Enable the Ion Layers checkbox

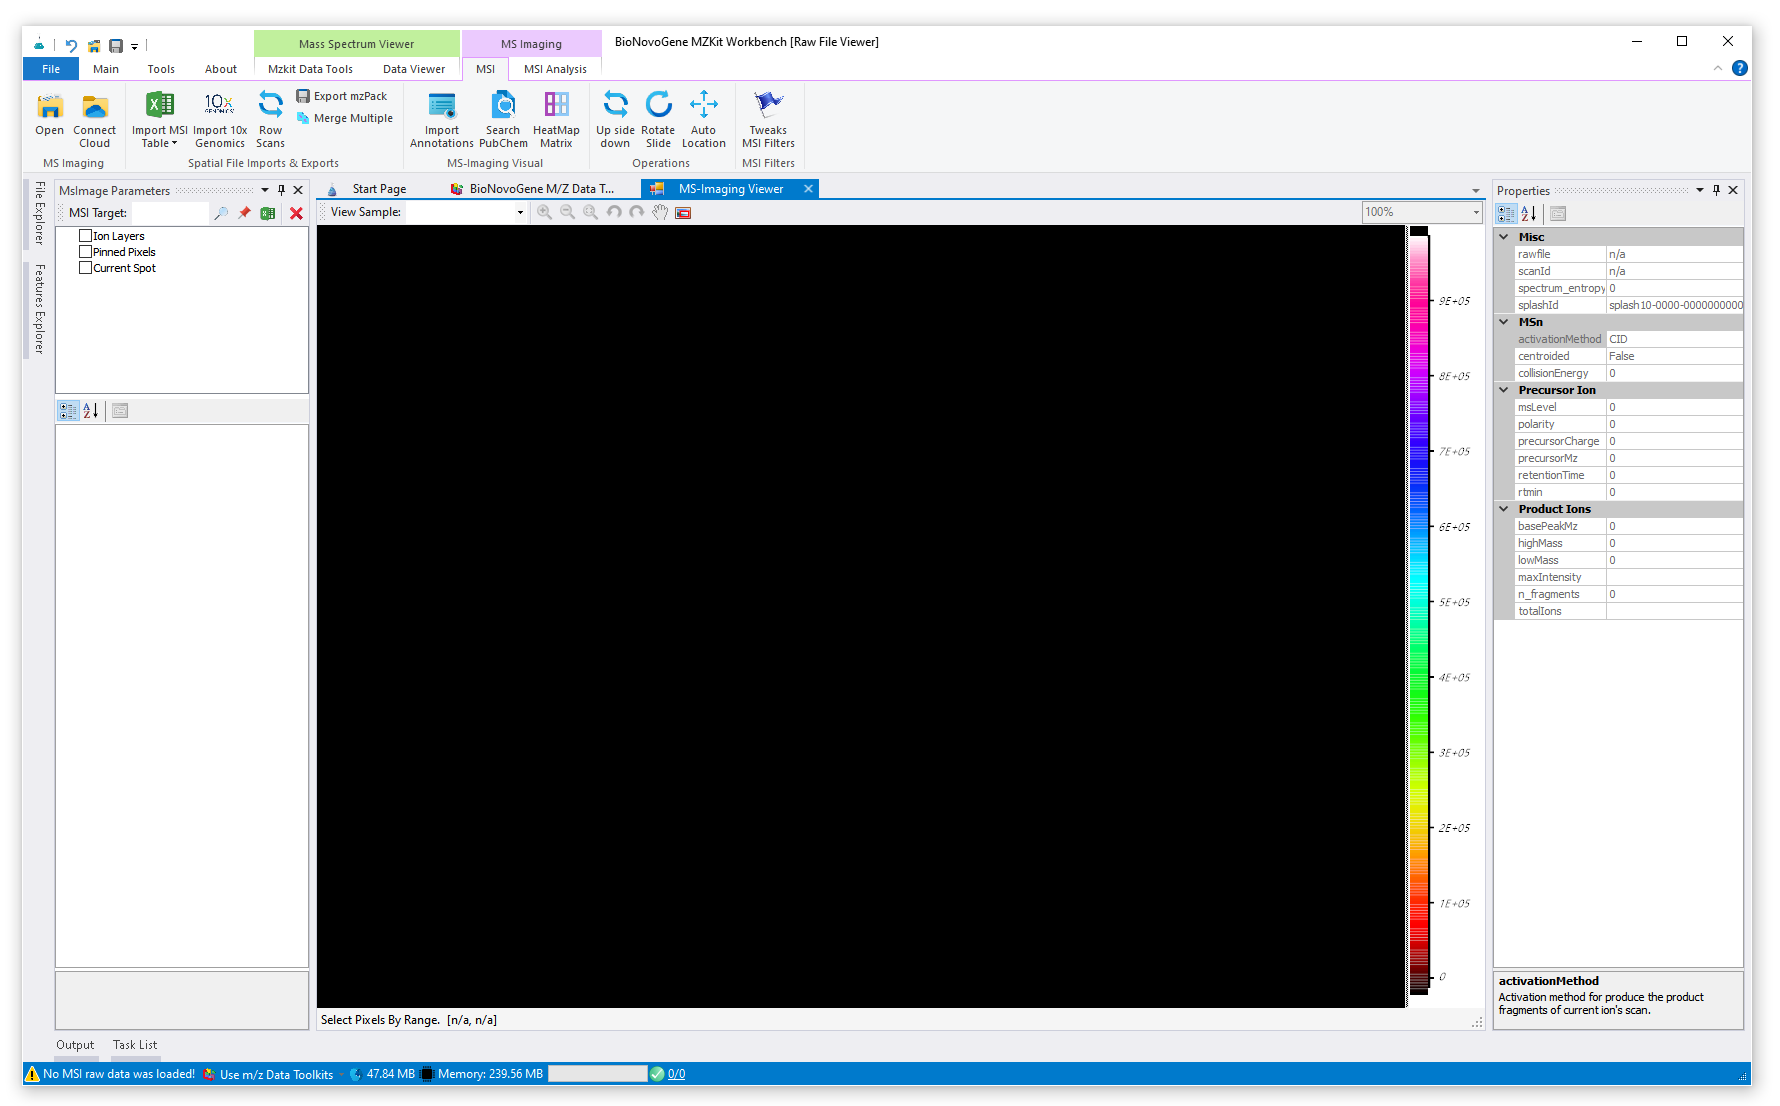86,236
